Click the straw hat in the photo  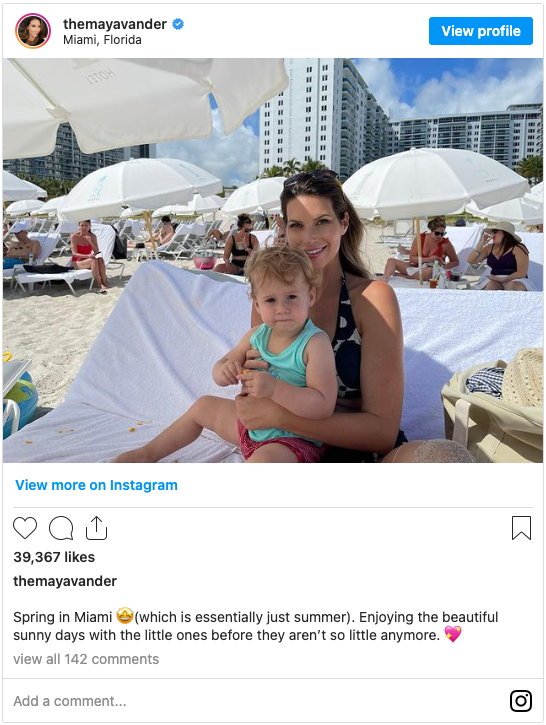tap(522, 378)
